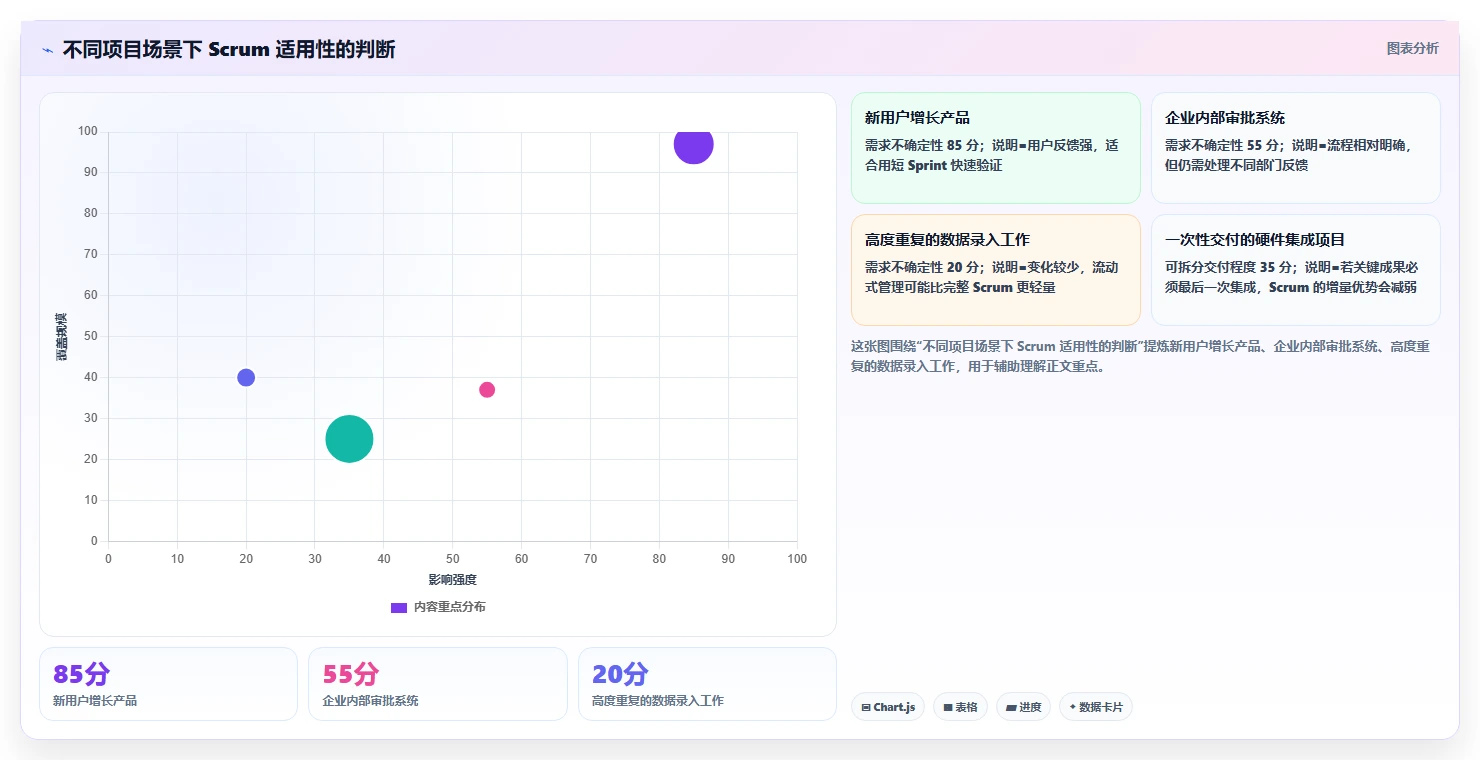Click the 企业内部审批系统 caption under 55分

coord(370,701)
